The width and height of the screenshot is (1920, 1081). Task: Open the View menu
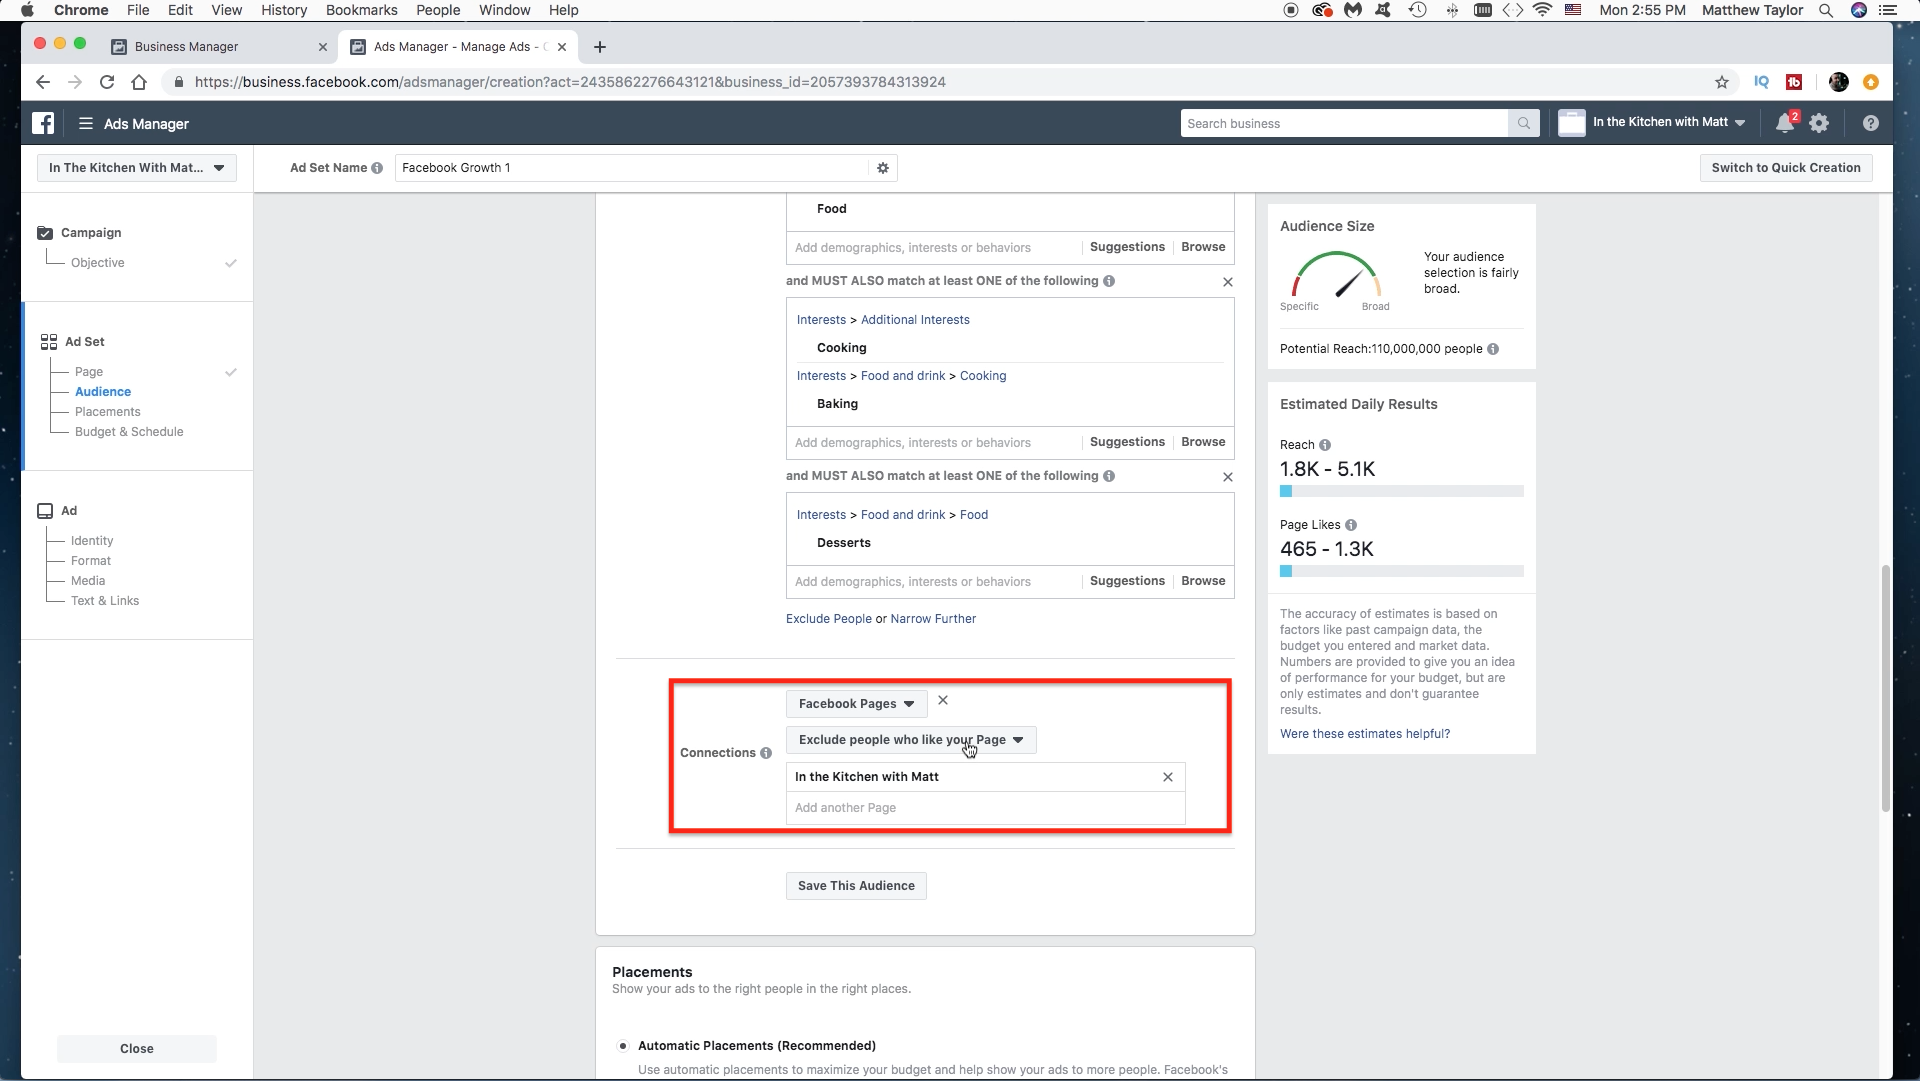(x=227, y=10)
